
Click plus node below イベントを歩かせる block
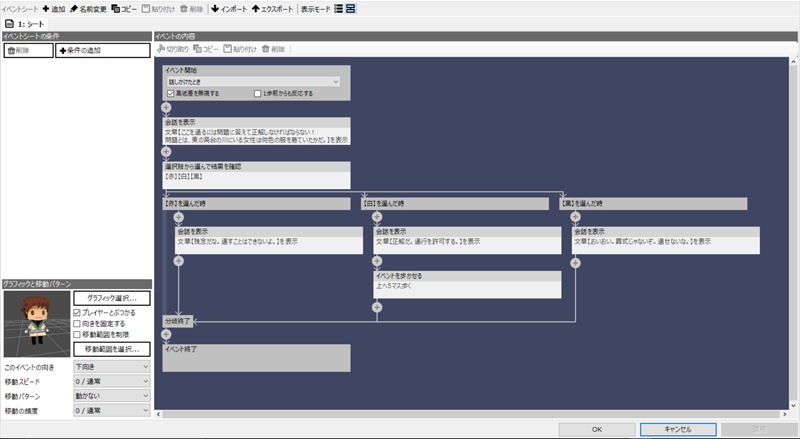(377, 306)
